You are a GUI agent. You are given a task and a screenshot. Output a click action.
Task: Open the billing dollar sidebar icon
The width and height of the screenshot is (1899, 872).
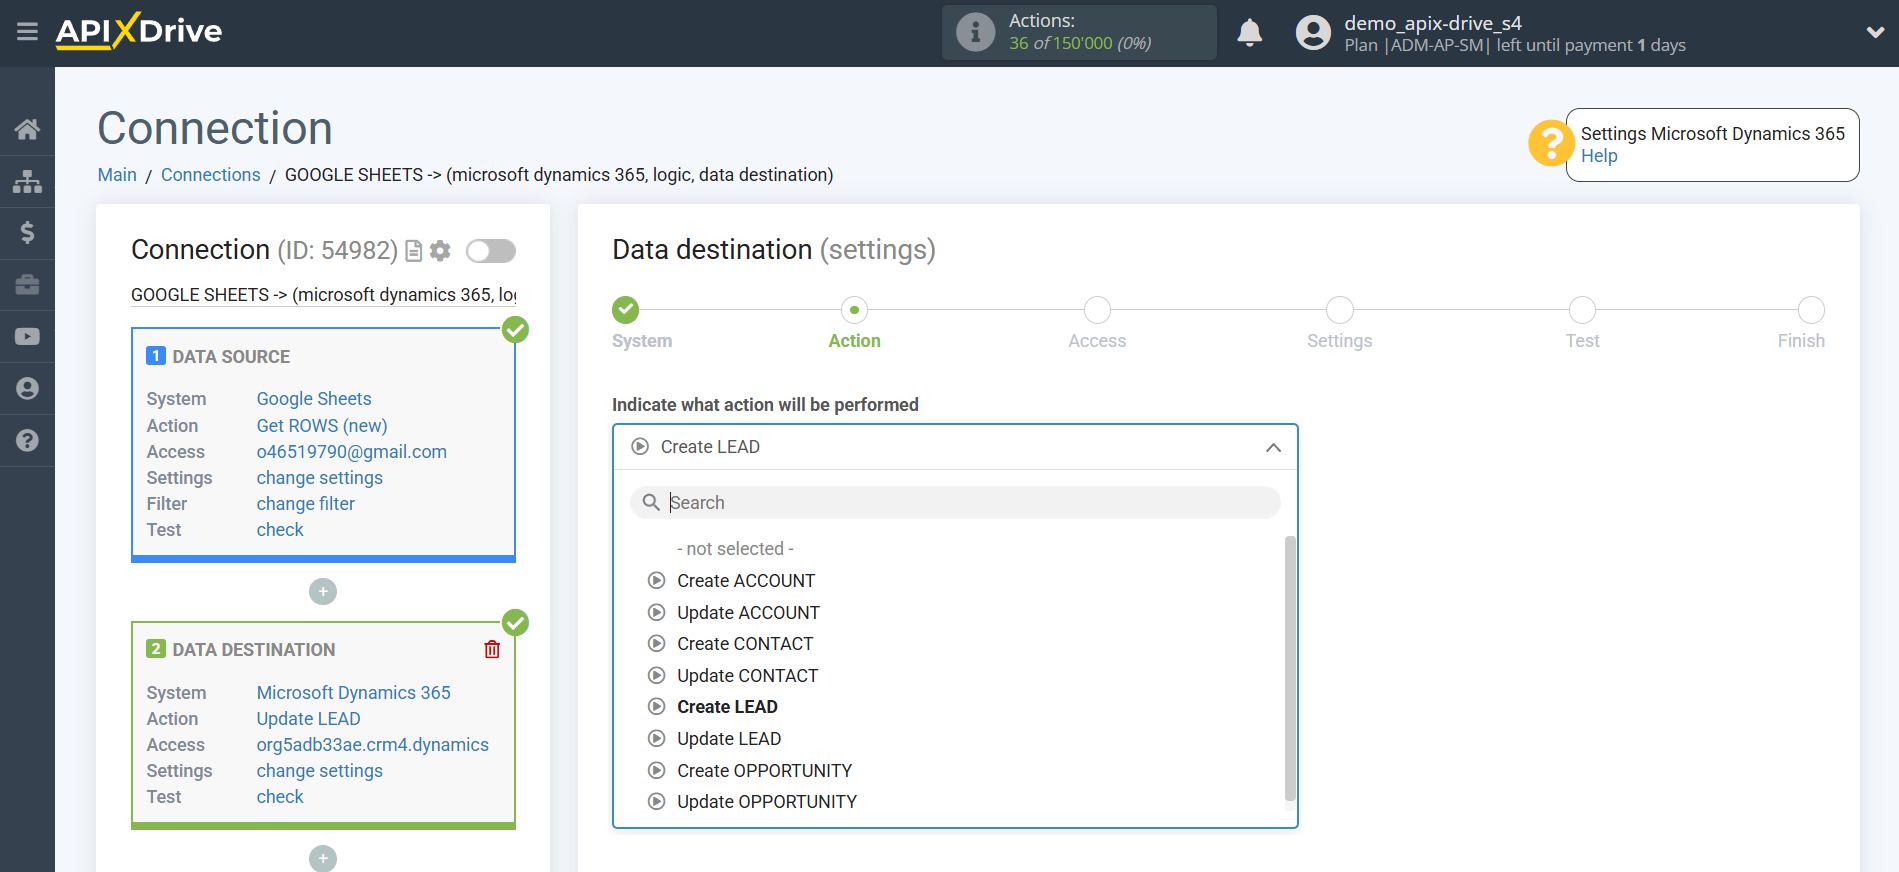tap(27, 233)
